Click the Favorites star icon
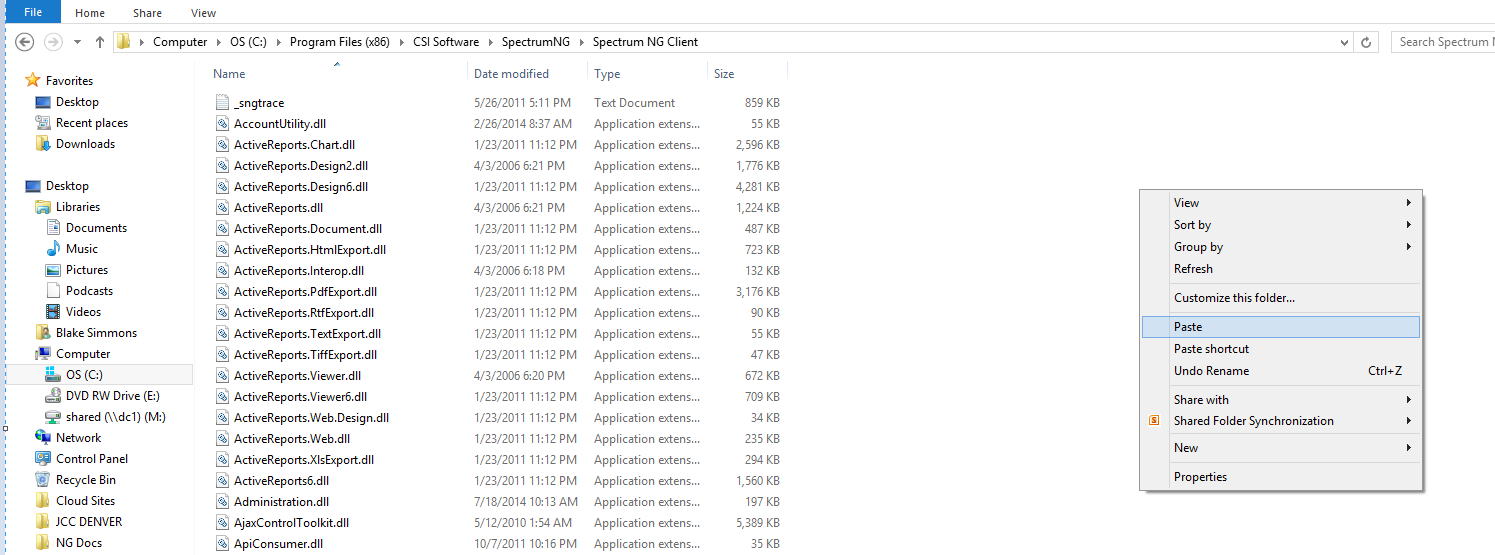 click(33, 81)
